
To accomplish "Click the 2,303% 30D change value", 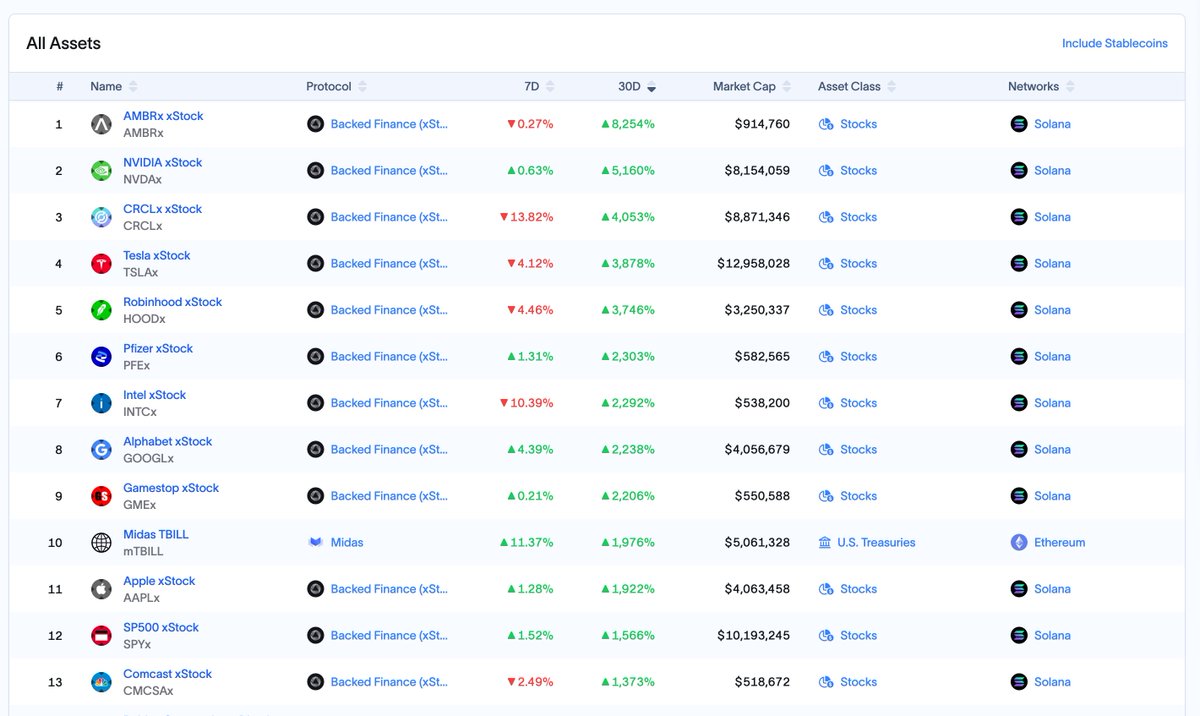I will (627, 357).
